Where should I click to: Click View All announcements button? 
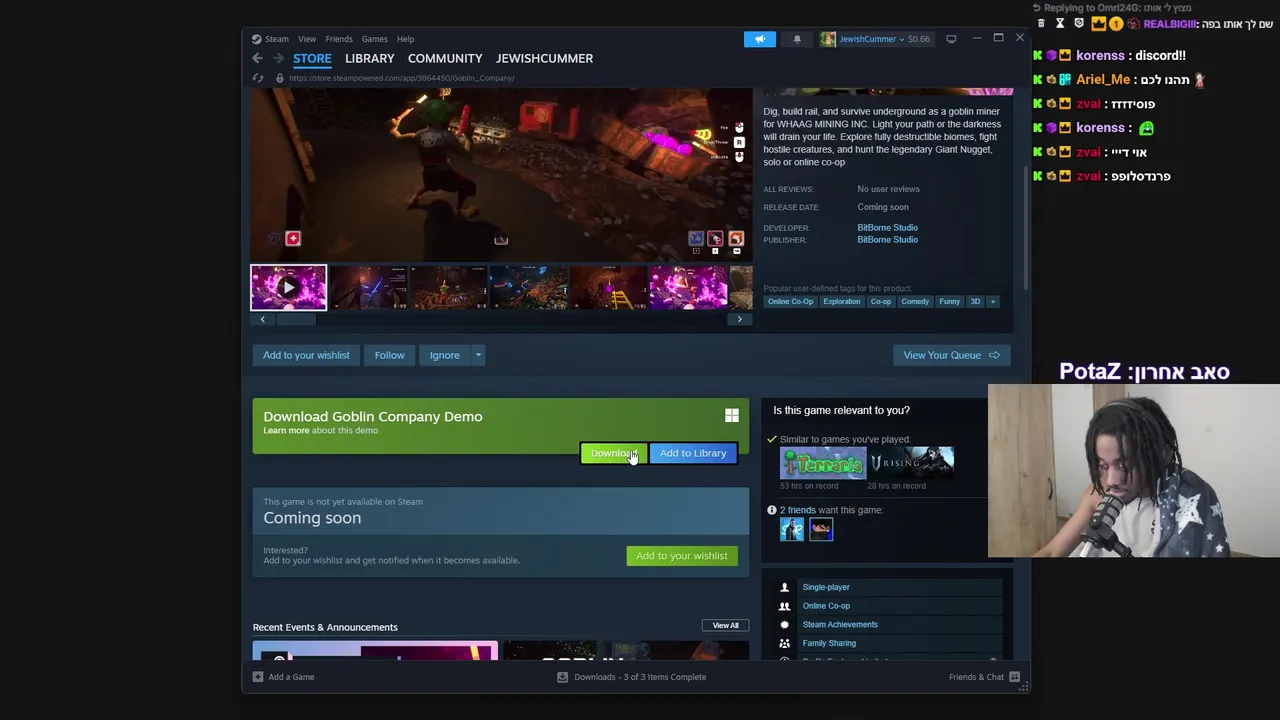[726, 626]
